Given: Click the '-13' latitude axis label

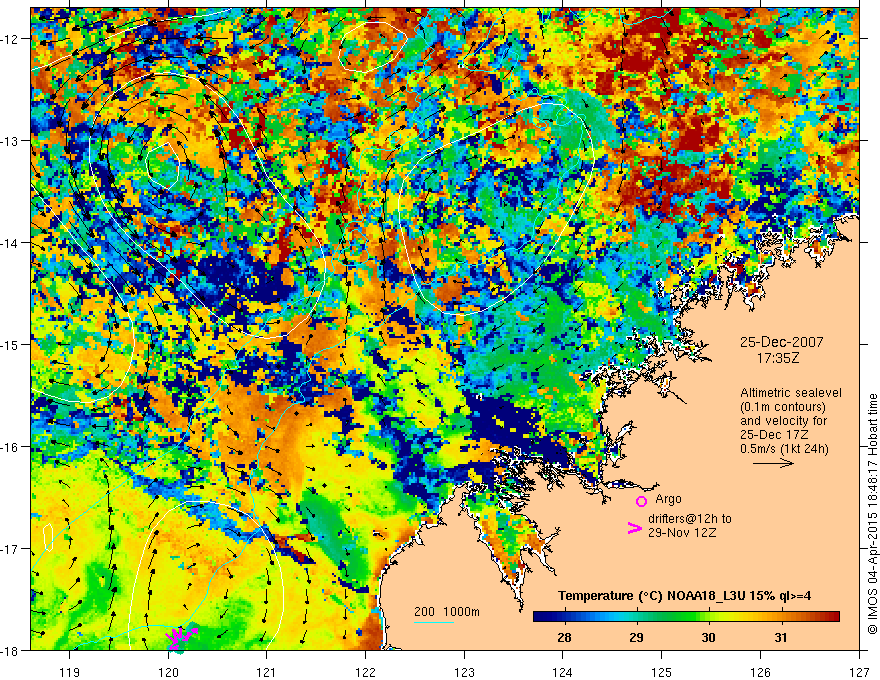Looking at the screenshot, I should click(x=10, y=141).
